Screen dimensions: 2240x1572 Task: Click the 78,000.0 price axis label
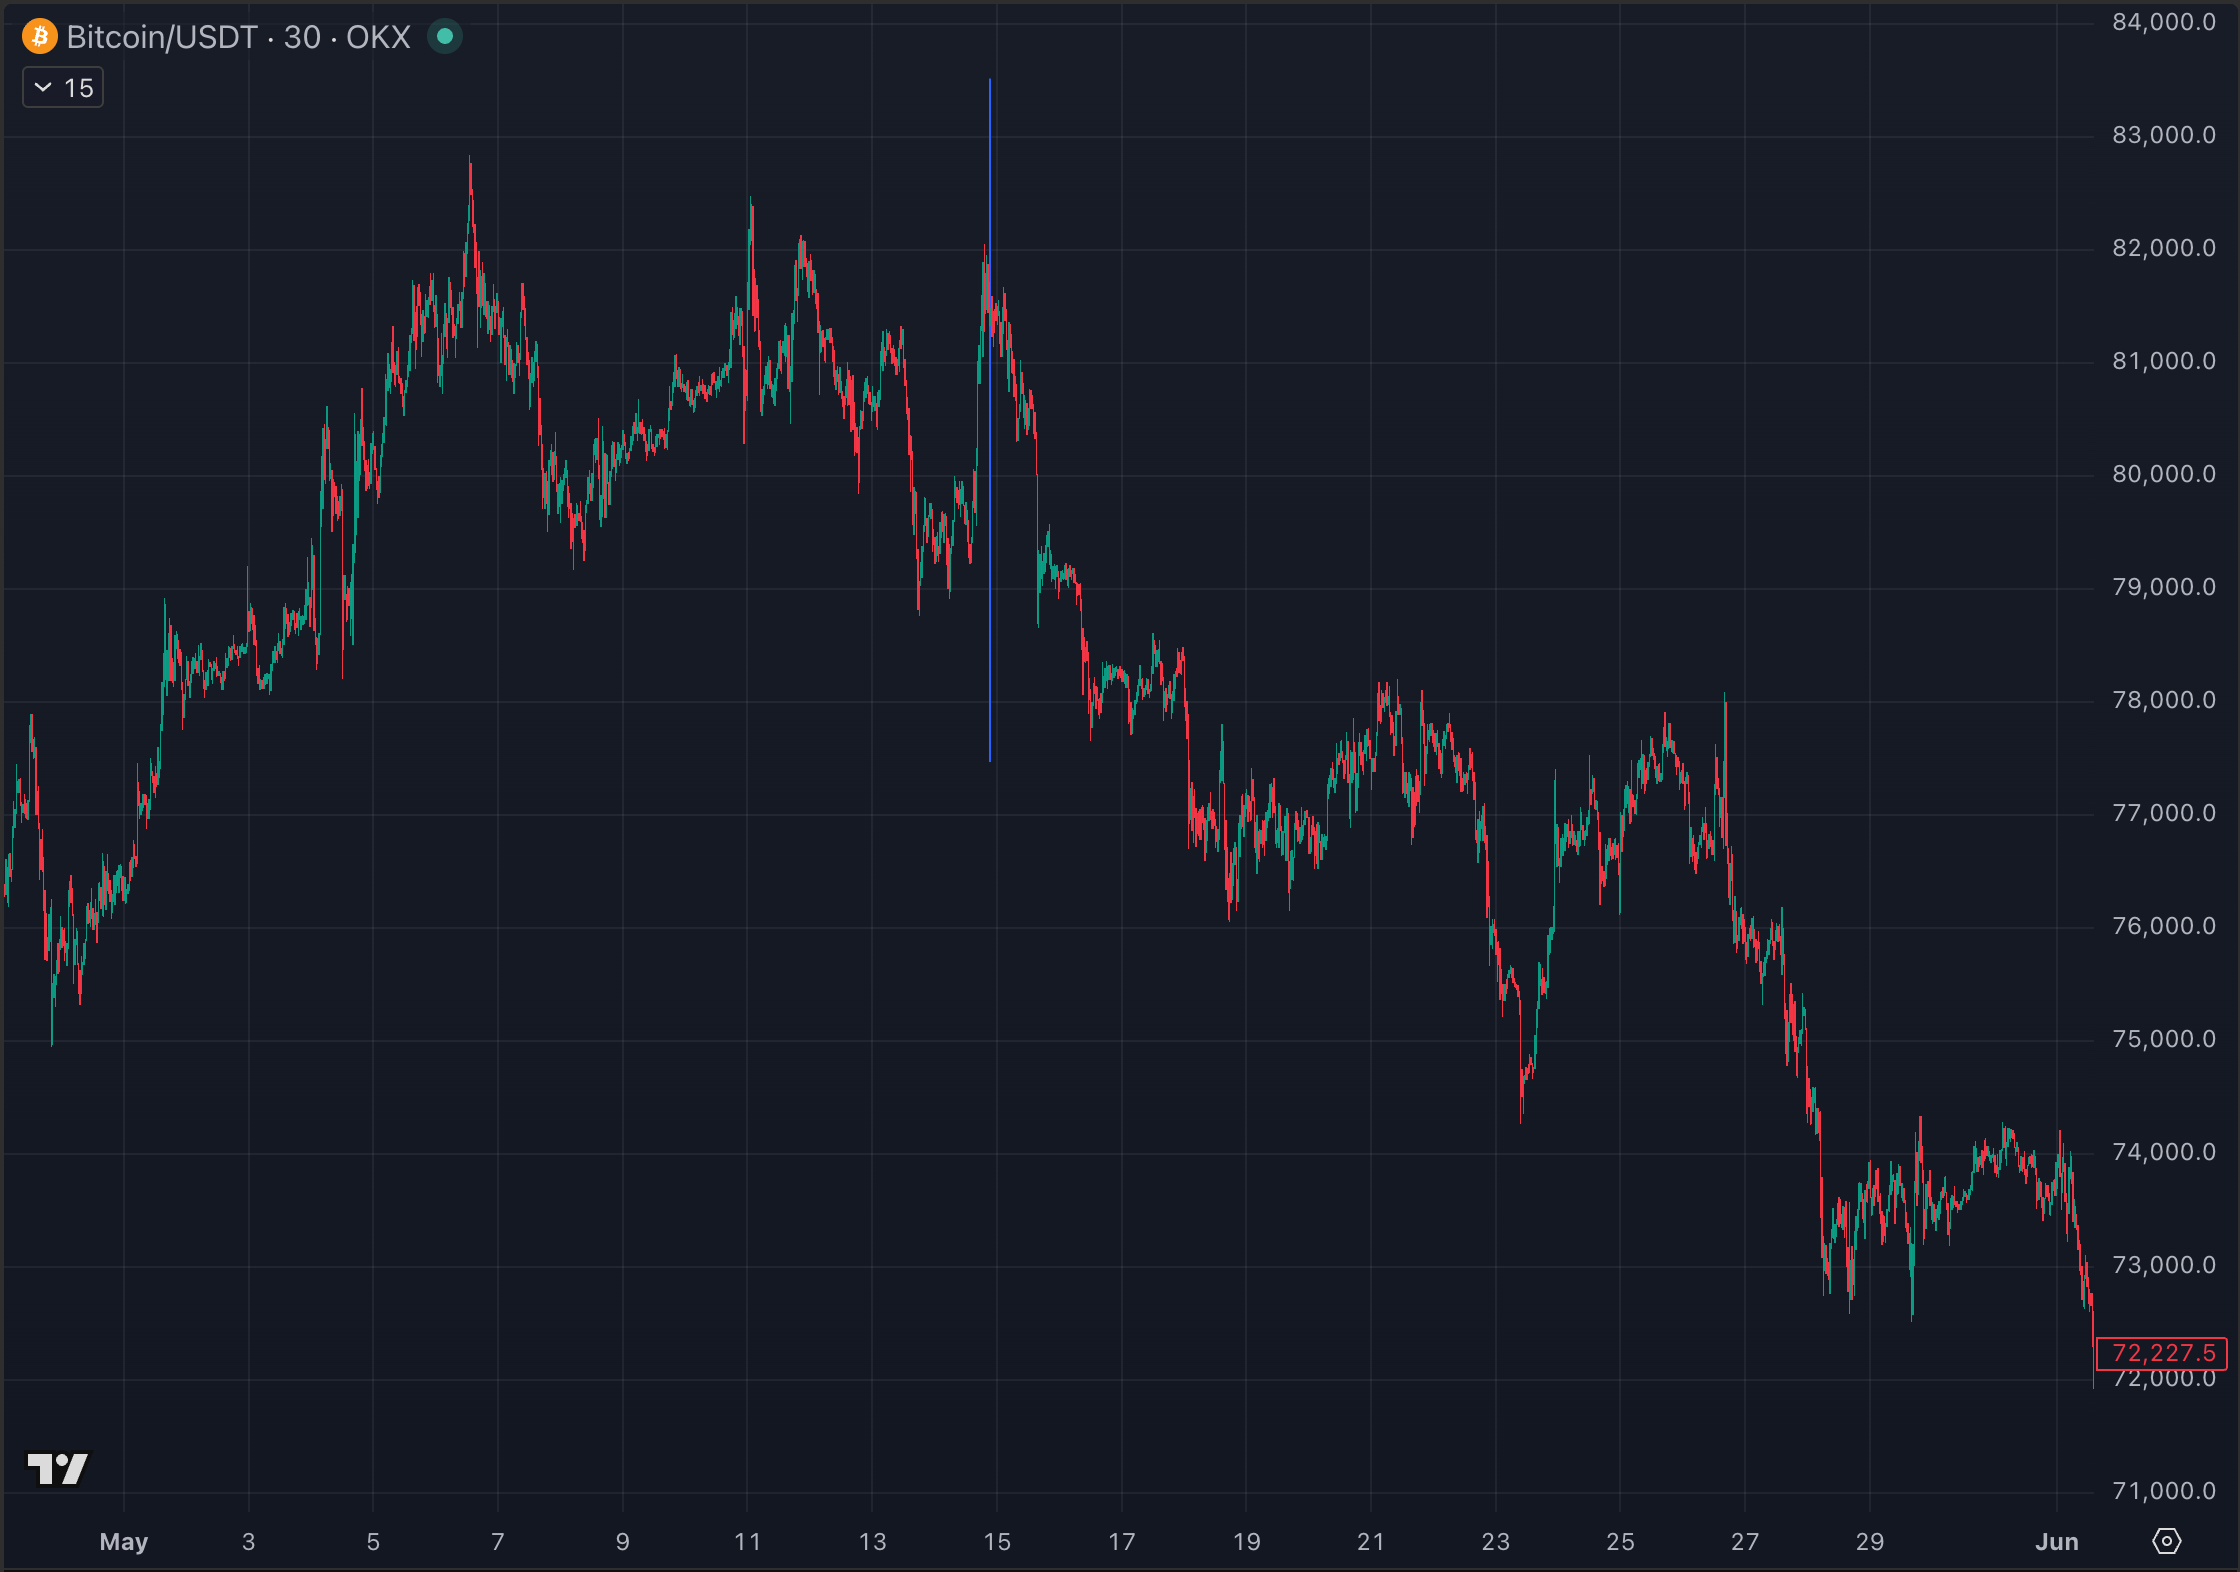pos(2164,700)
